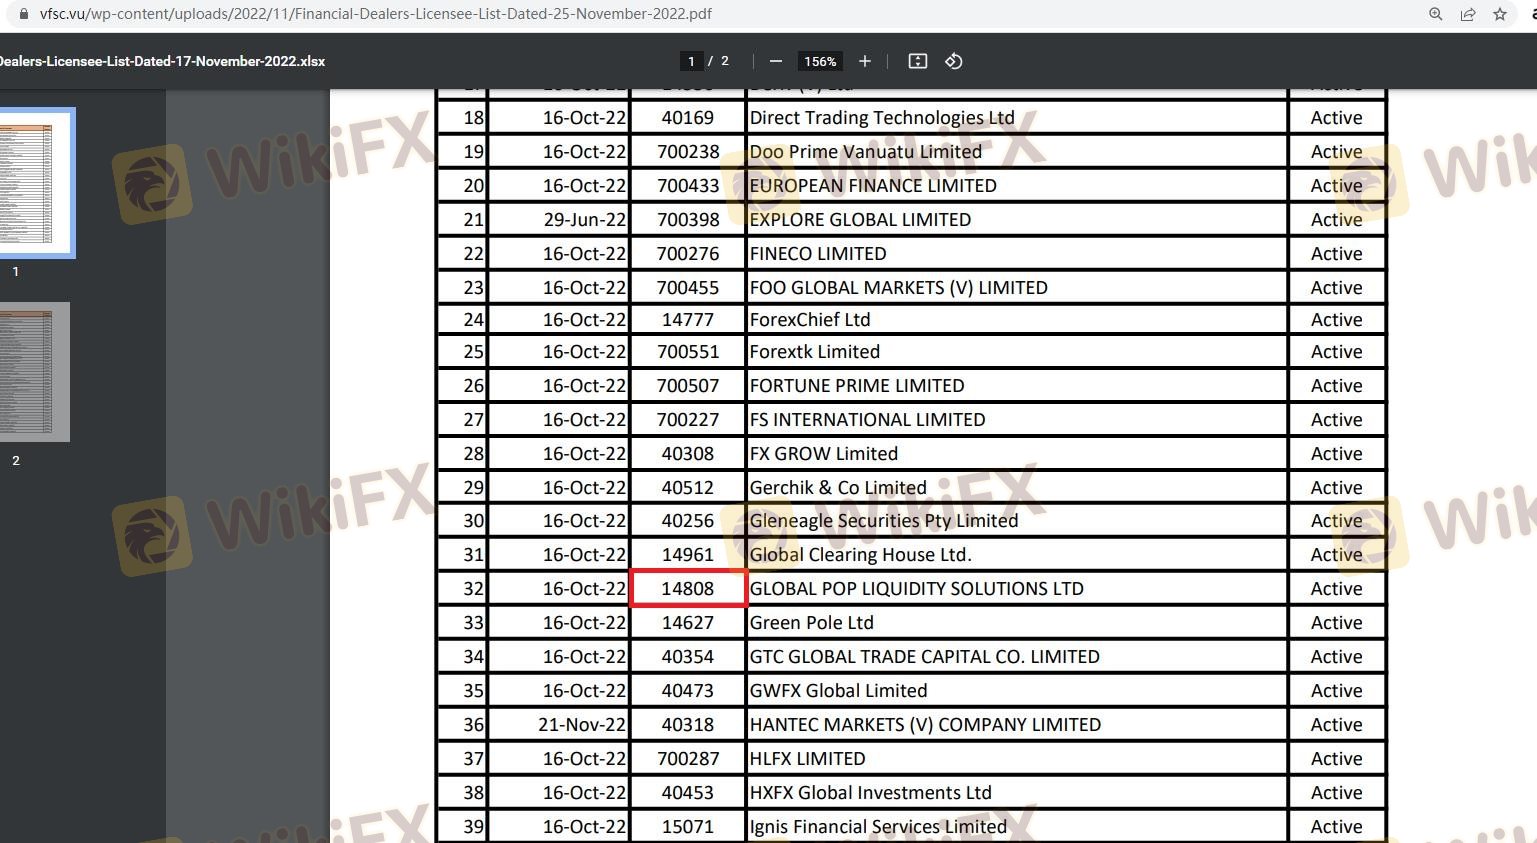This screenshot has height=843, width=1537.
Task: Click the PDF file title in toolbar
Action: click(160, 61)
